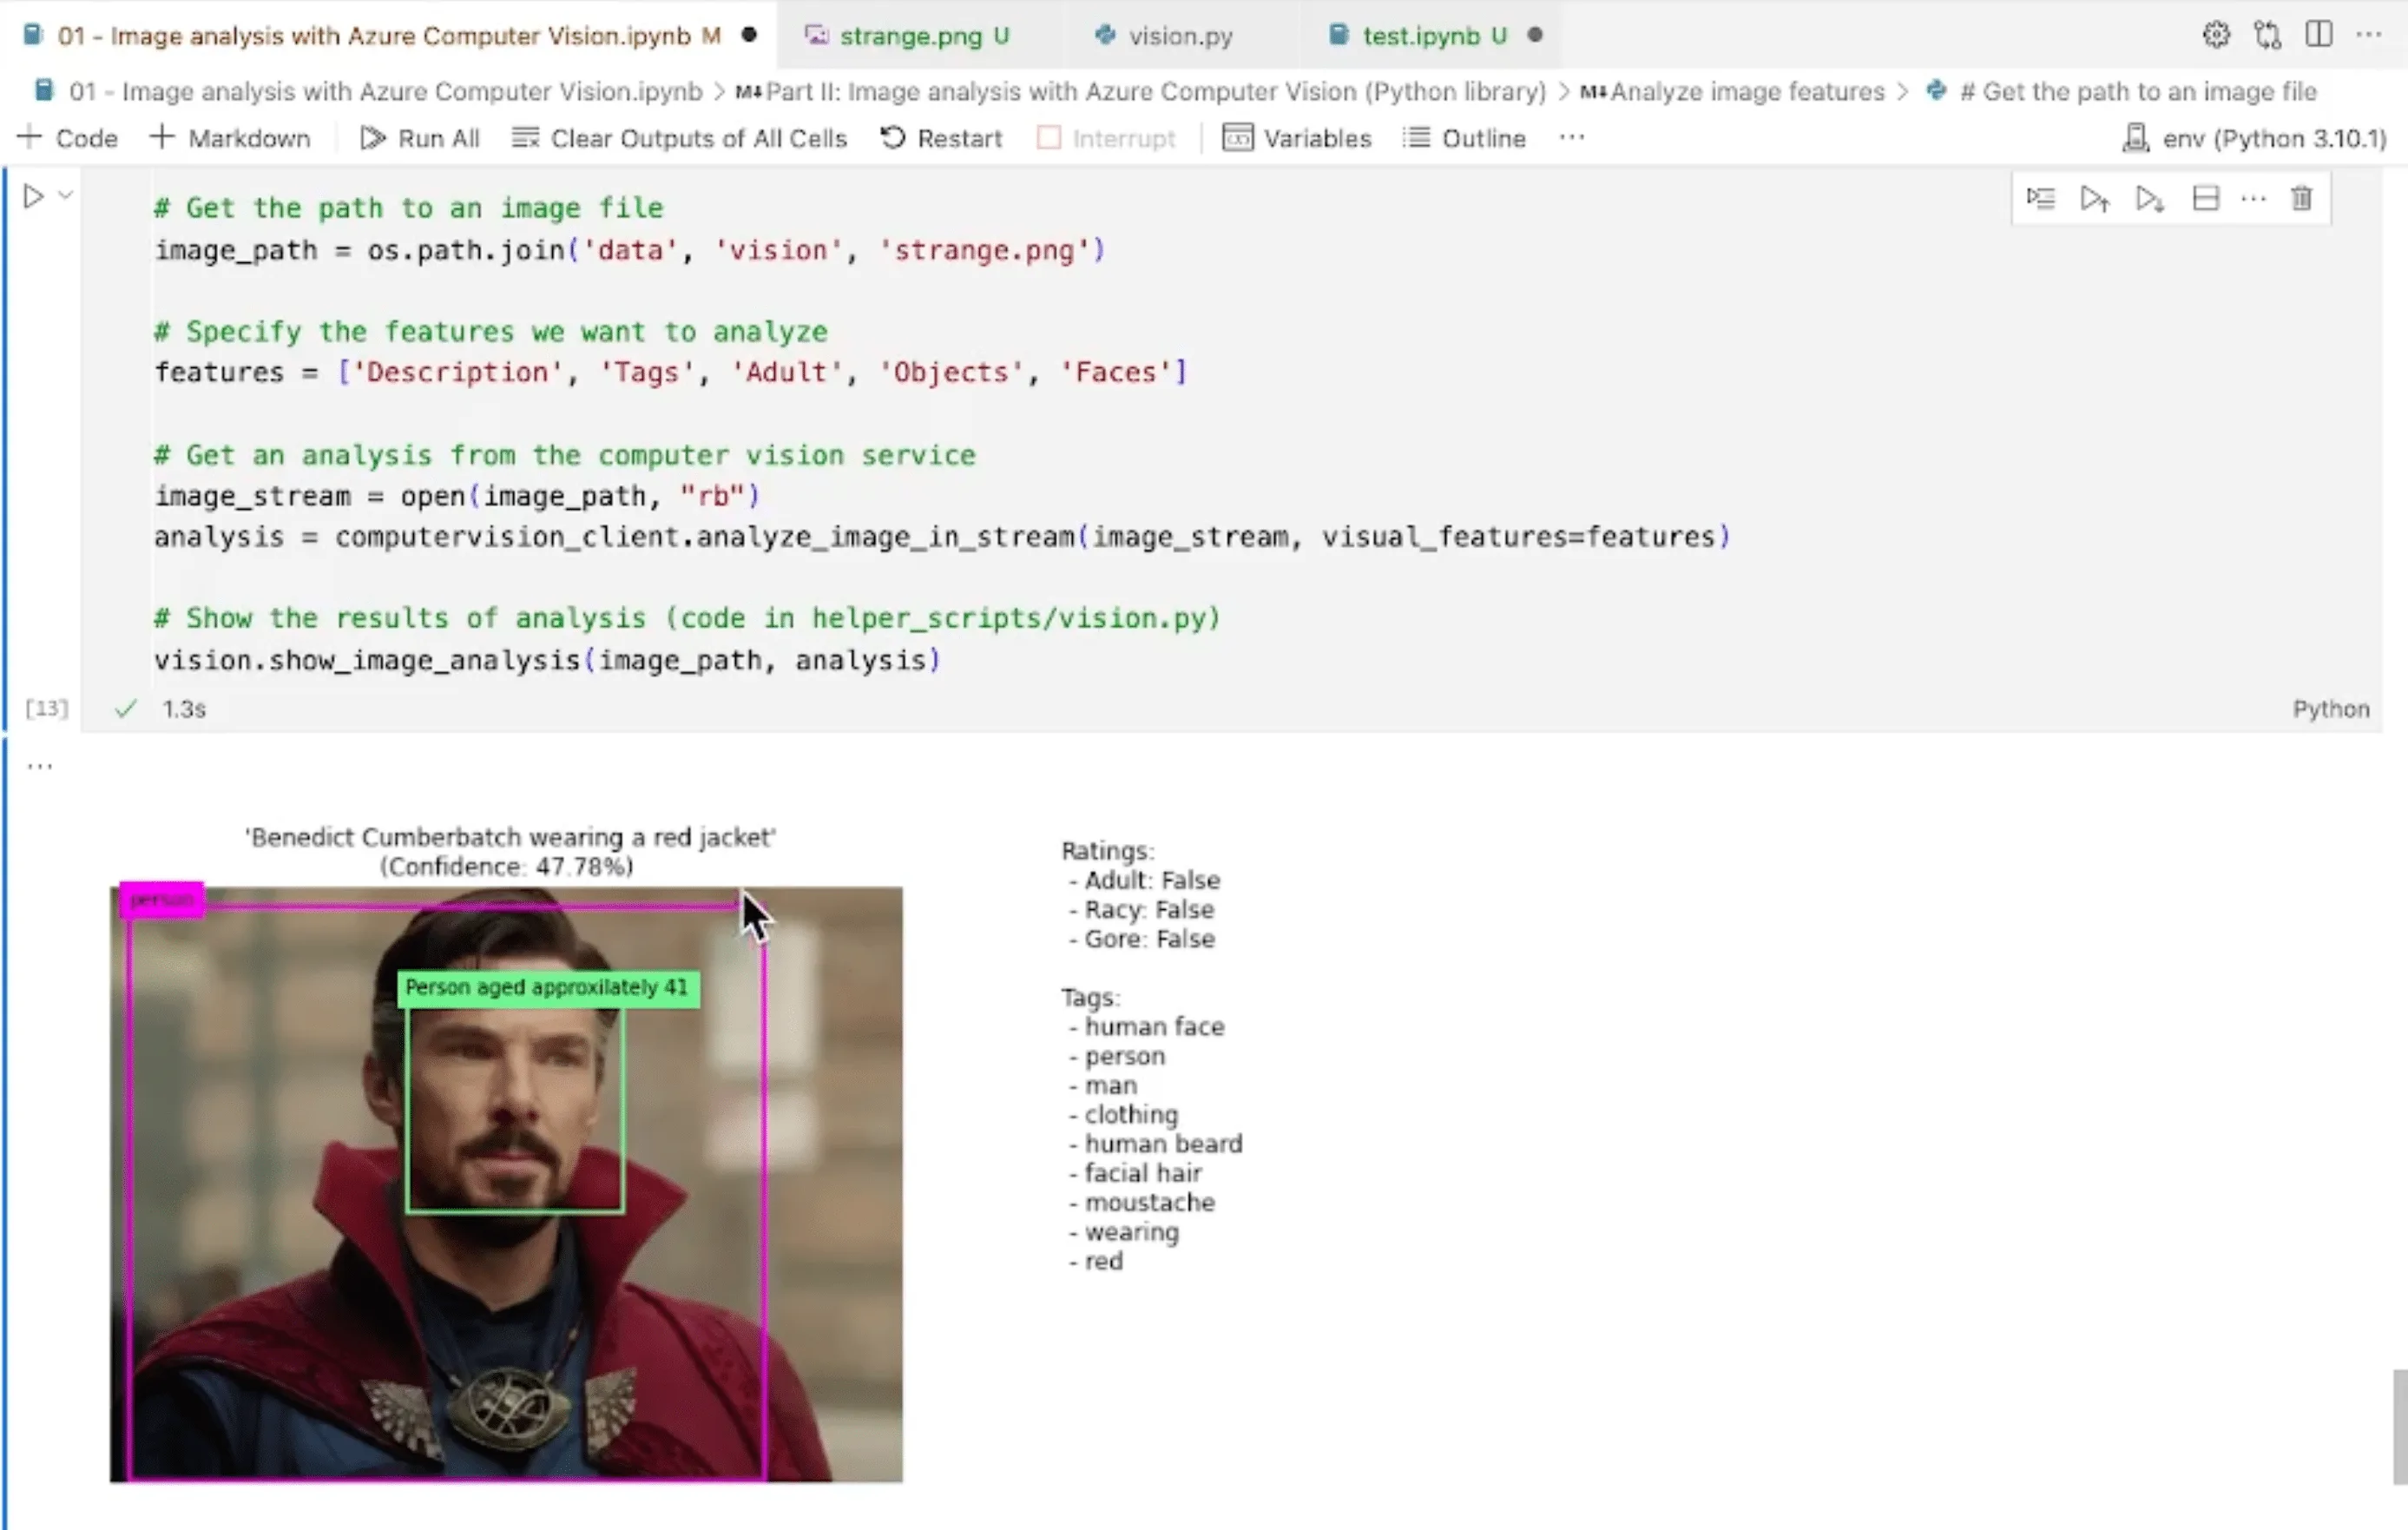The height and width of the screenshot is (1530, 2408).
Task: Click the magenta 'person' box label
Action: (x=162, y=899)
